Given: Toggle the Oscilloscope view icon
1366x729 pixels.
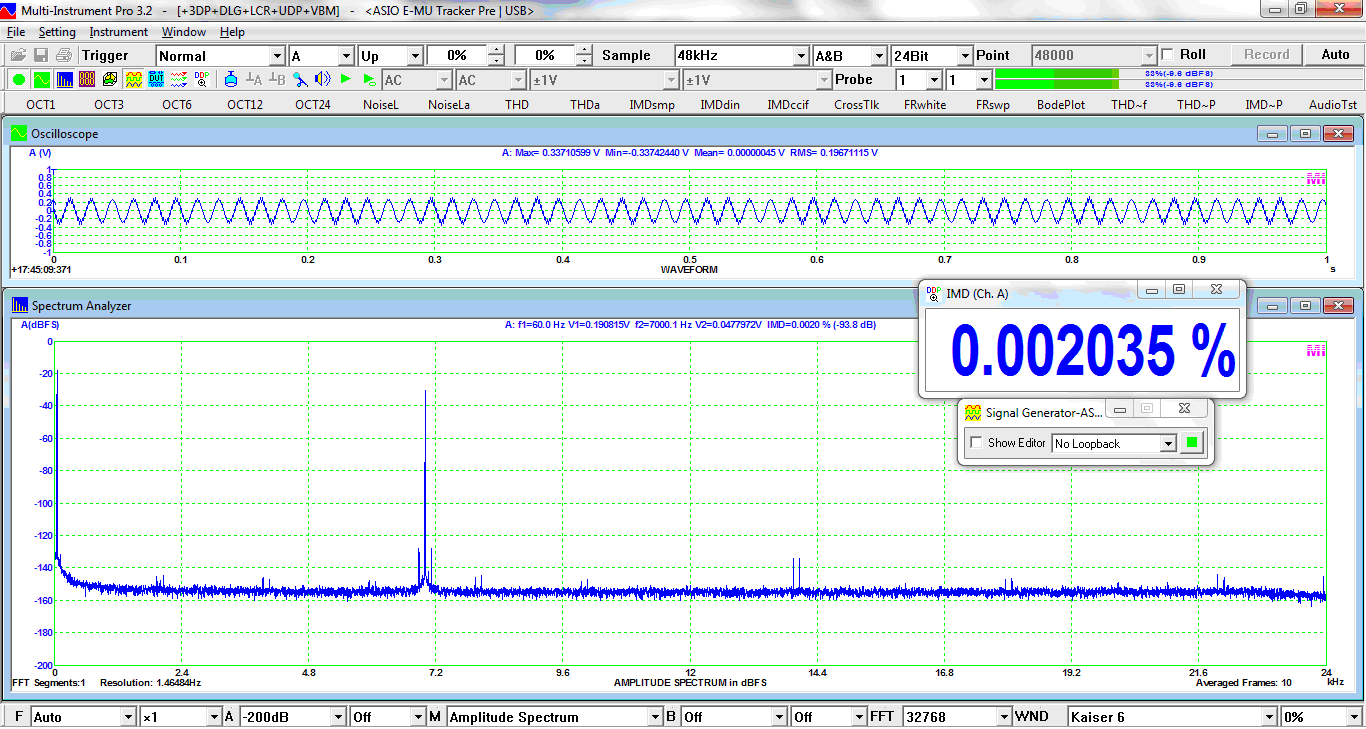Looking at the screenshot, I should tap(42, 79).
